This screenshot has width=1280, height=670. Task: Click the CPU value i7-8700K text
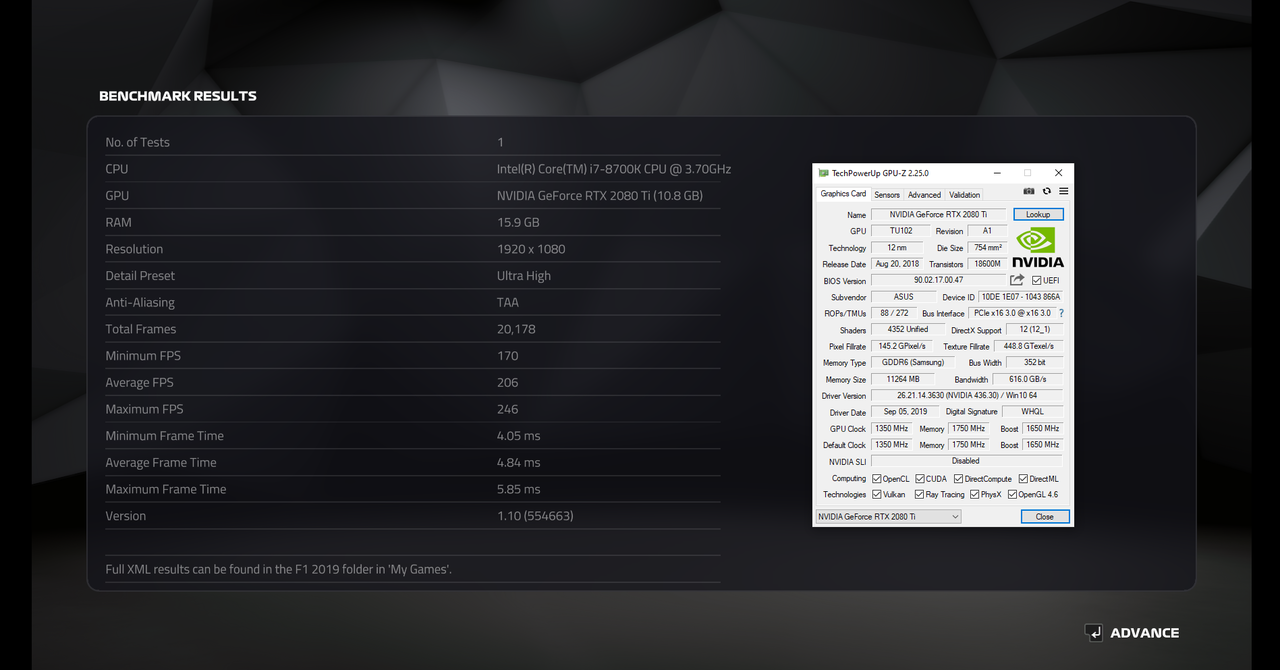click(614, 169)
